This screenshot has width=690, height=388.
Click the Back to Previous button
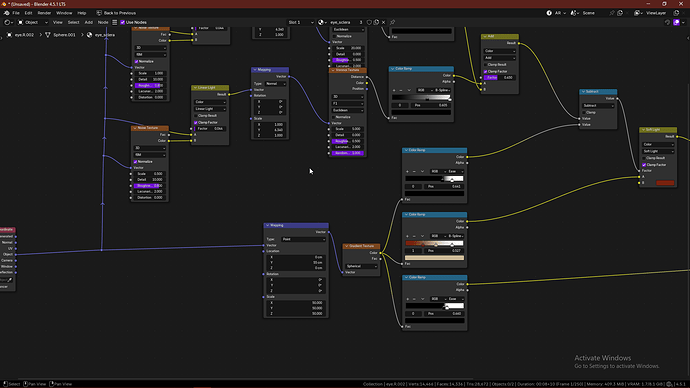coord(116,13)
